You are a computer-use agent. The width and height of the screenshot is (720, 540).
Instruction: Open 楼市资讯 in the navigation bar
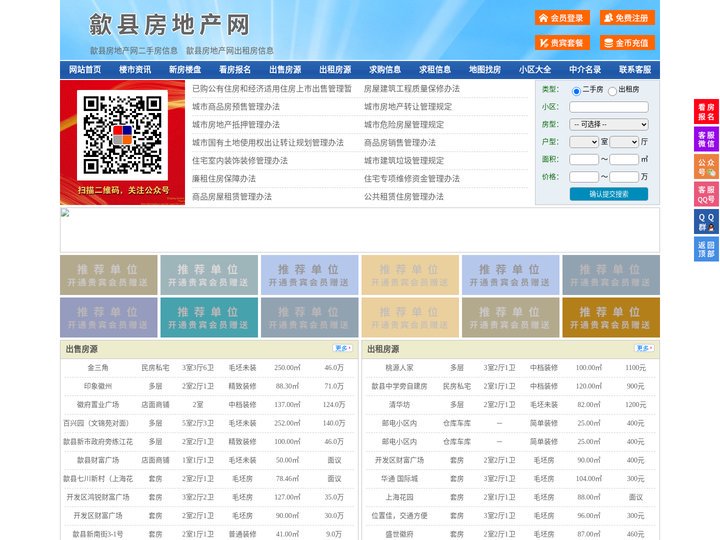point(135,70)
